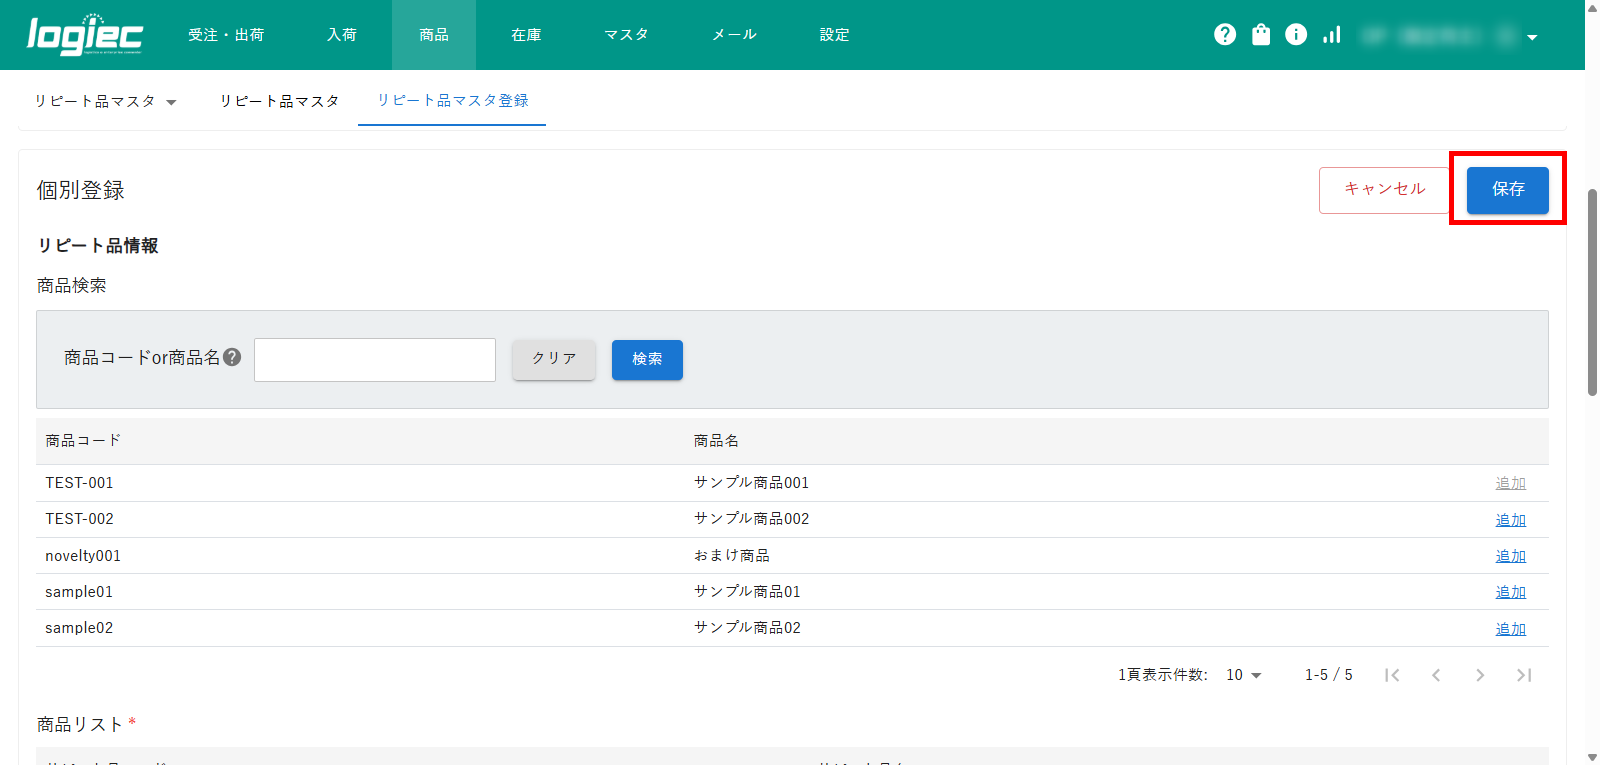Go to the first results page
The image size is (1600, 765).
[x=1392, y=675]
